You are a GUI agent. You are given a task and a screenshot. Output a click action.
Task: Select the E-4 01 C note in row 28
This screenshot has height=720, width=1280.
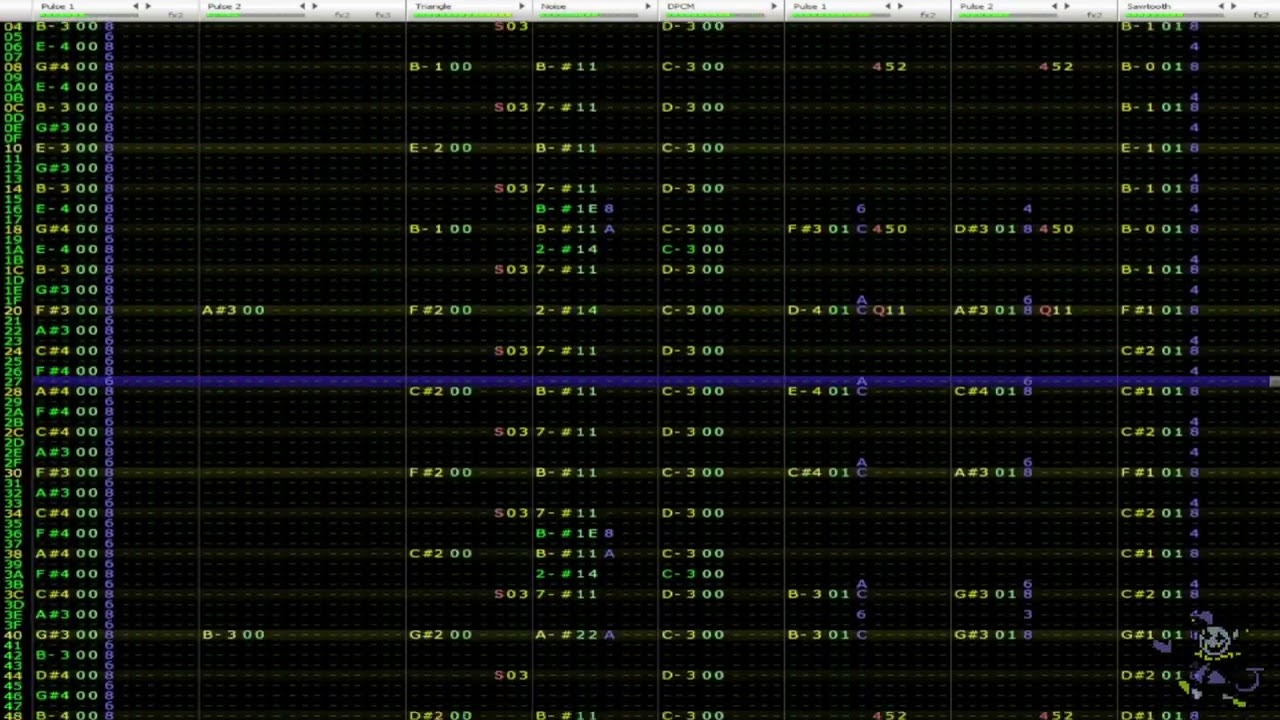(x=828, y=391)
